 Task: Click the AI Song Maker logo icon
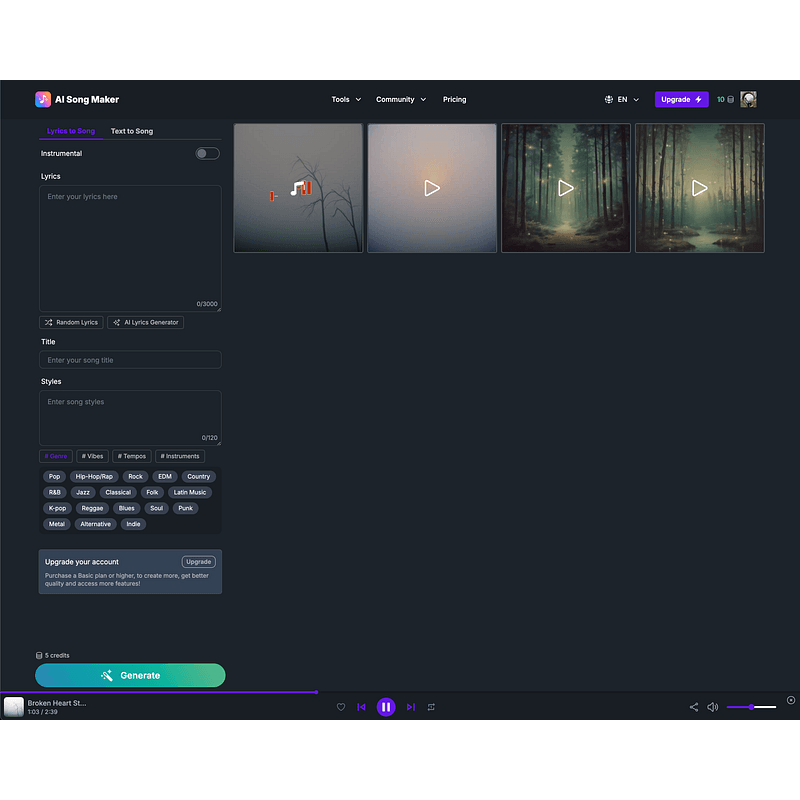[x=43, y=99]
